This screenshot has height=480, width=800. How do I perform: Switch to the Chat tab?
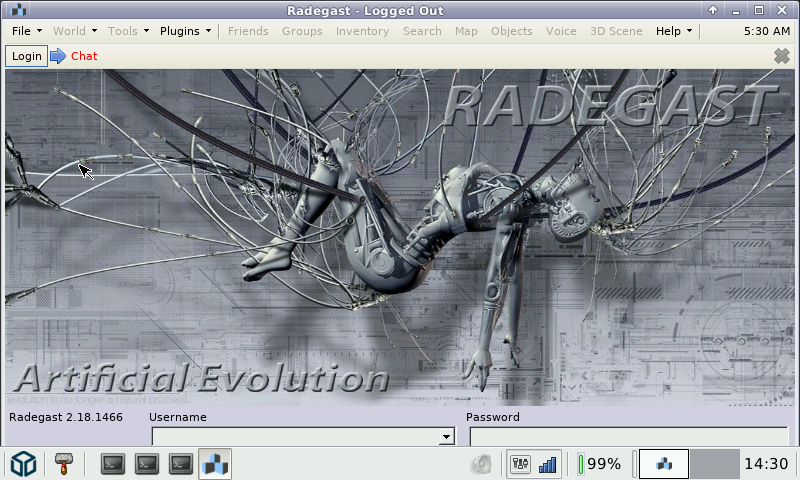click(x=84, y=56)
